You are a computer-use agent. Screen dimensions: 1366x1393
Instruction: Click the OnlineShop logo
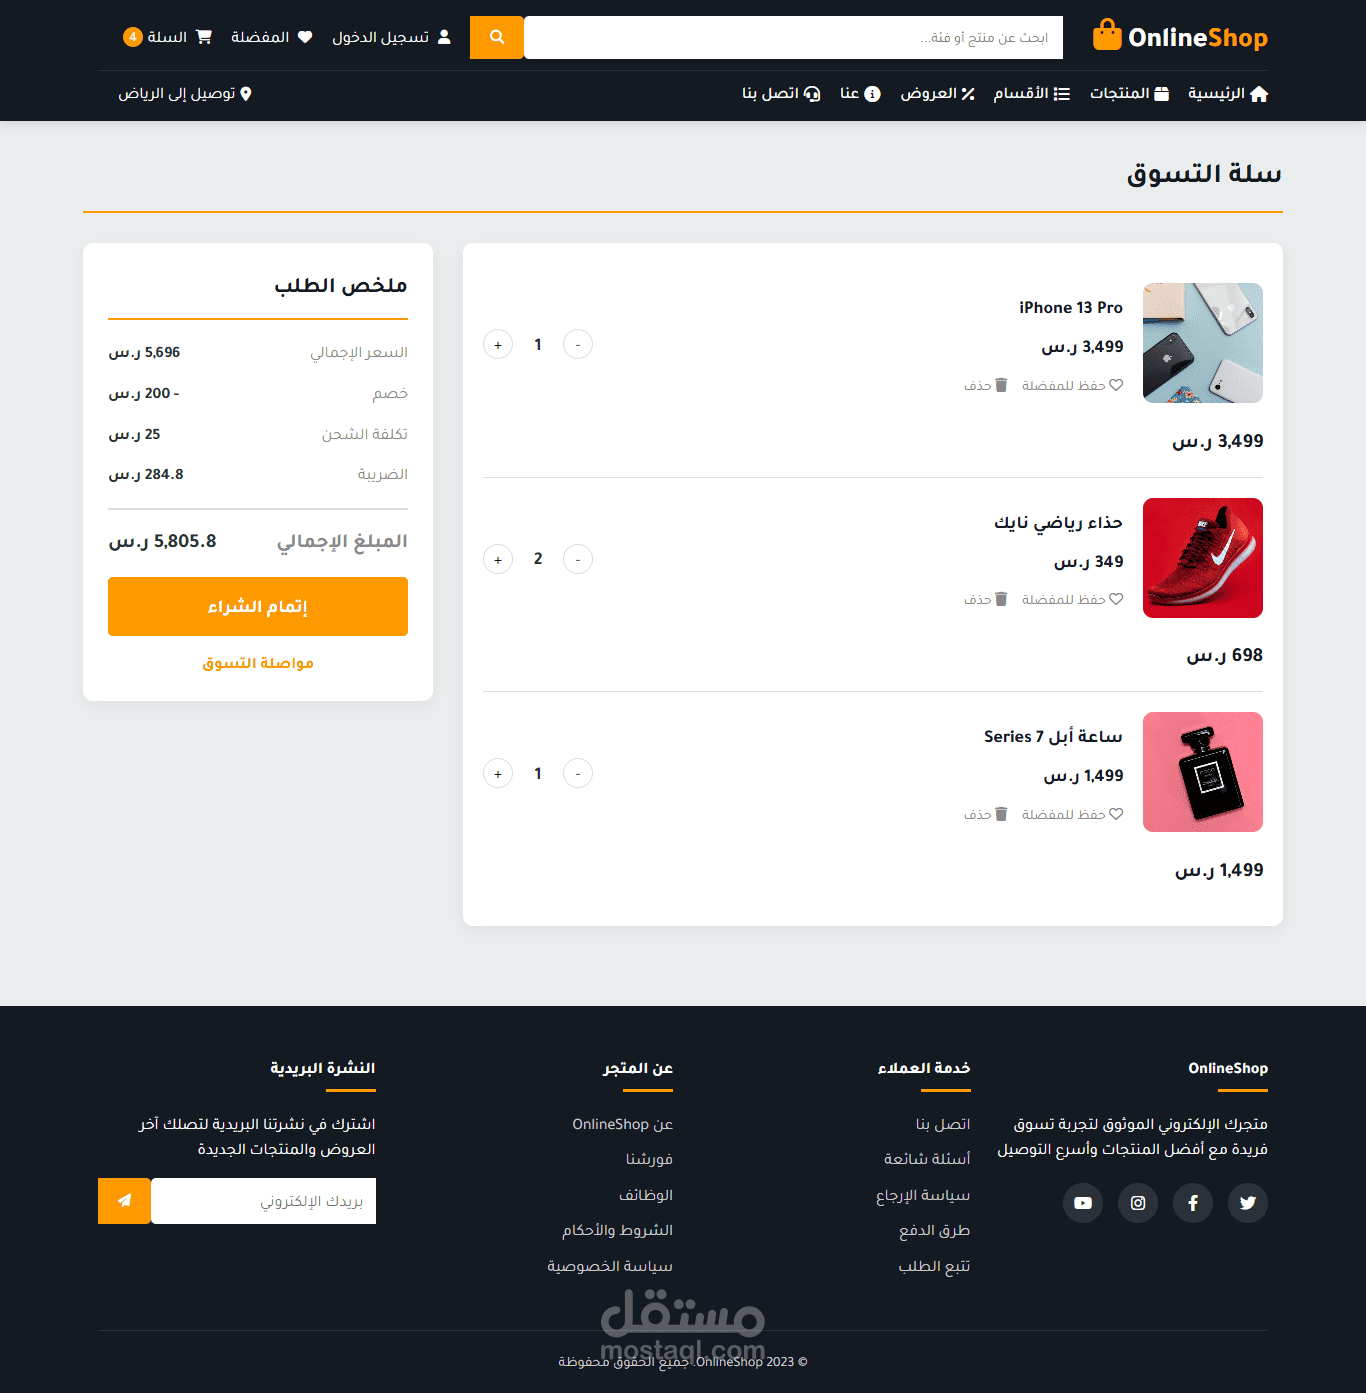(x=1180, y=37)
